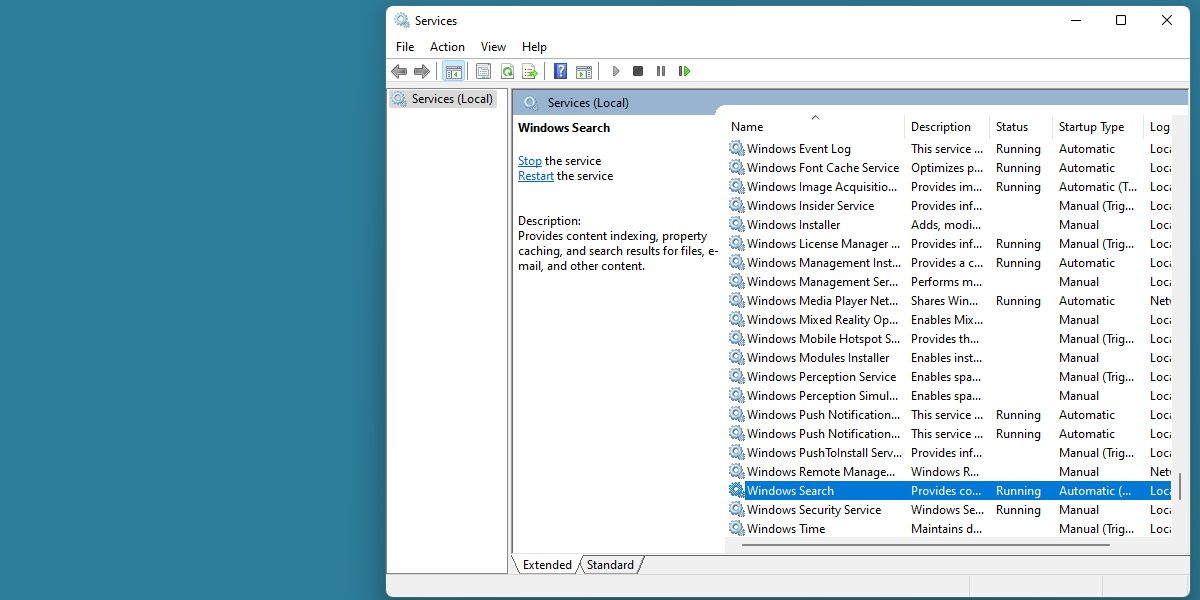Open the Properties toolbar icon

point(483,71)
